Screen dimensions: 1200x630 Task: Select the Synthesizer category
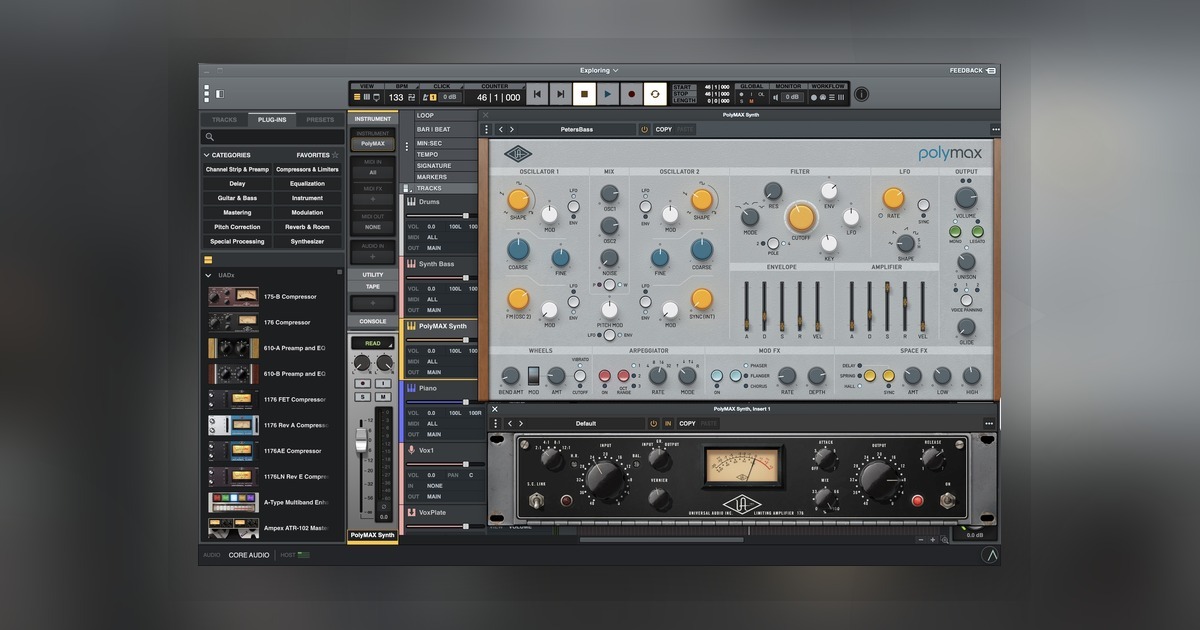click(307, 241)
